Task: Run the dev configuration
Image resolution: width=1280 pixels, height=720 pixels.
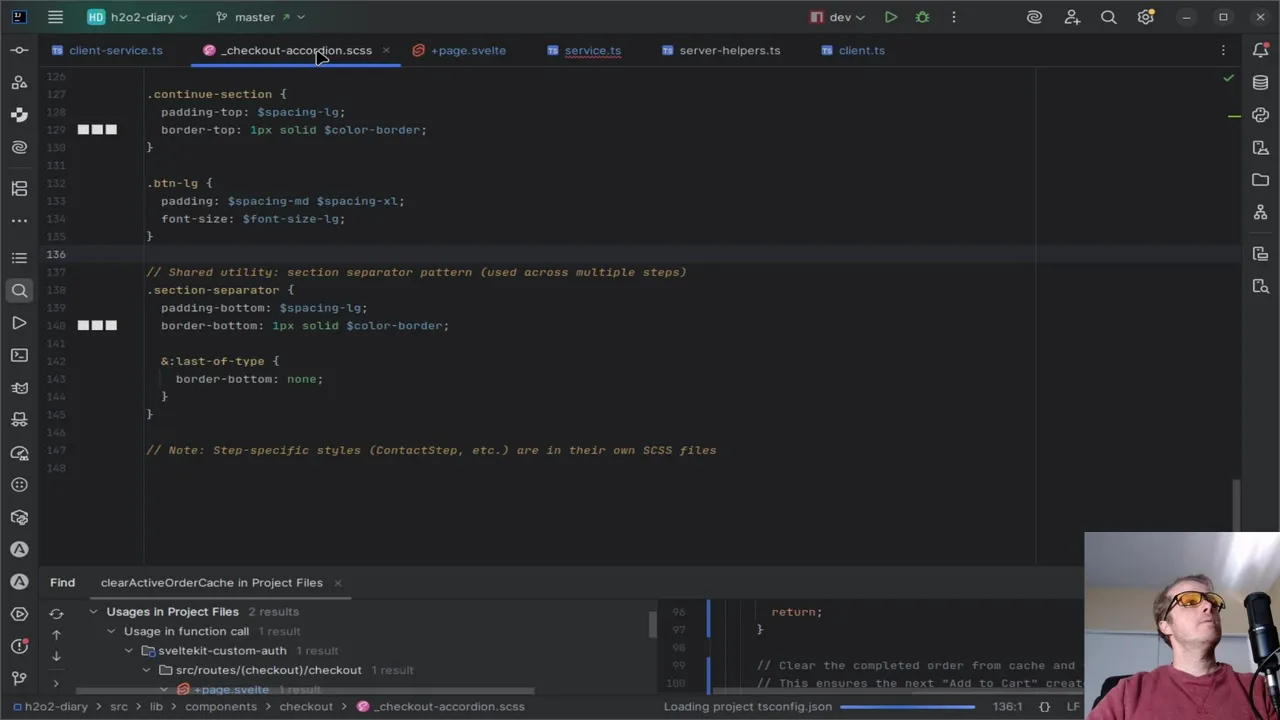Action: (891, 17)
